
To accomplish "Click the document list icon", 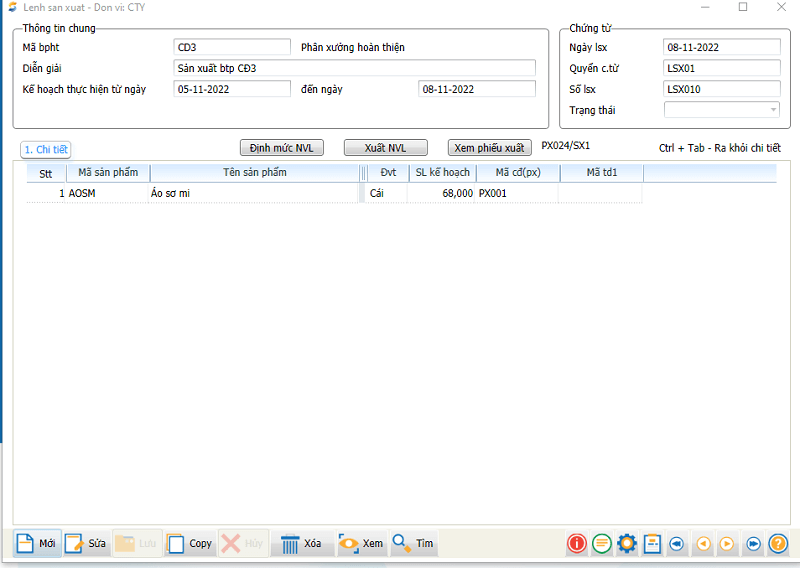I will (x=652, y=544).
